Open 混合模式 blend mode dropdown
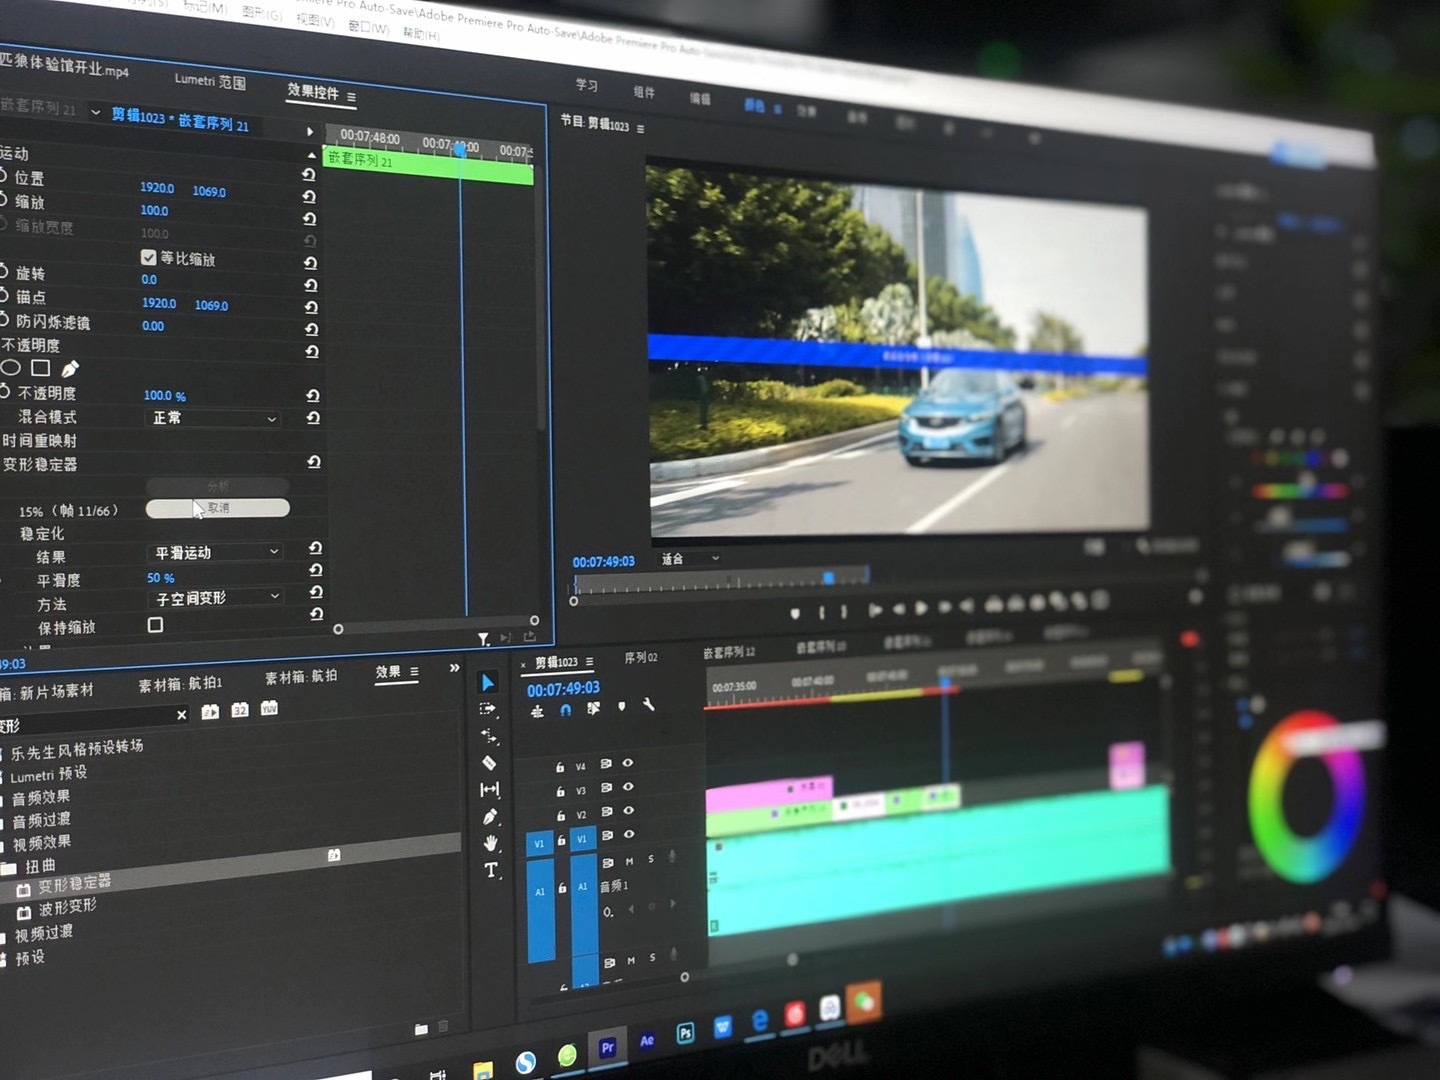Viewport: 1440px width, 1080px height. pyautogui.click(x=213, y=418)
